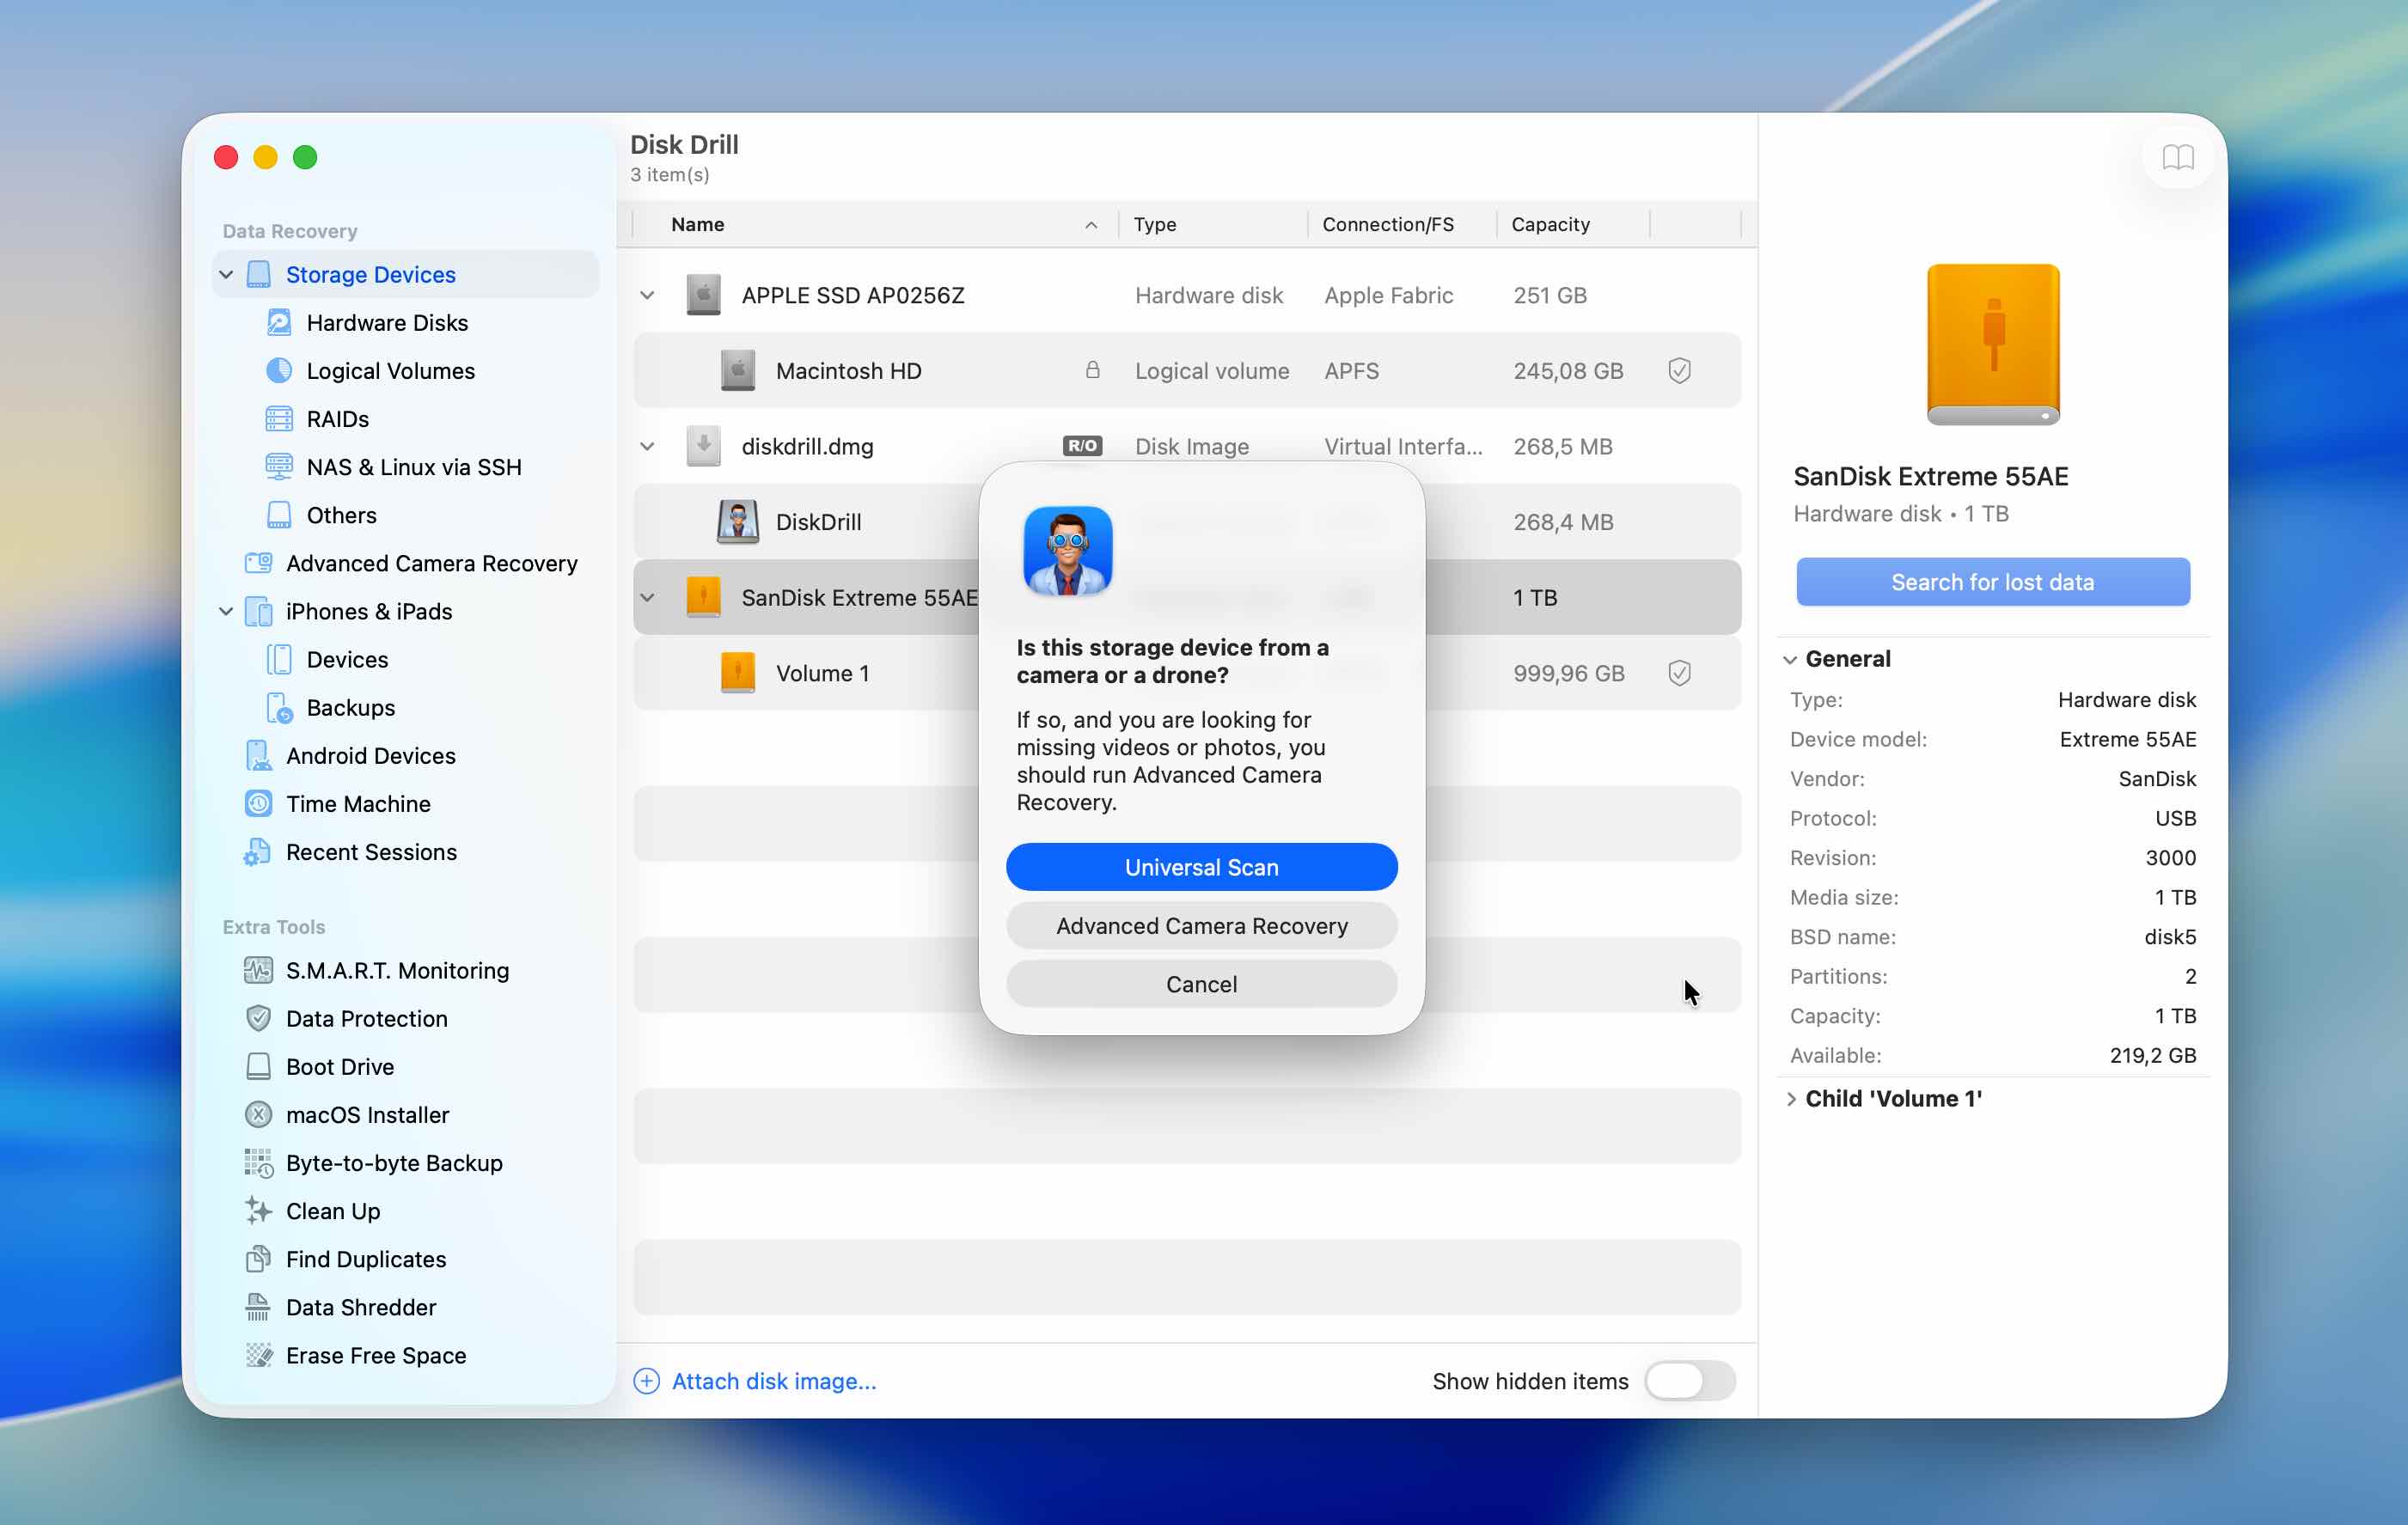Open Data Shredder tool icon
The image size is (2408, 1525).
tap(258, 1307)
